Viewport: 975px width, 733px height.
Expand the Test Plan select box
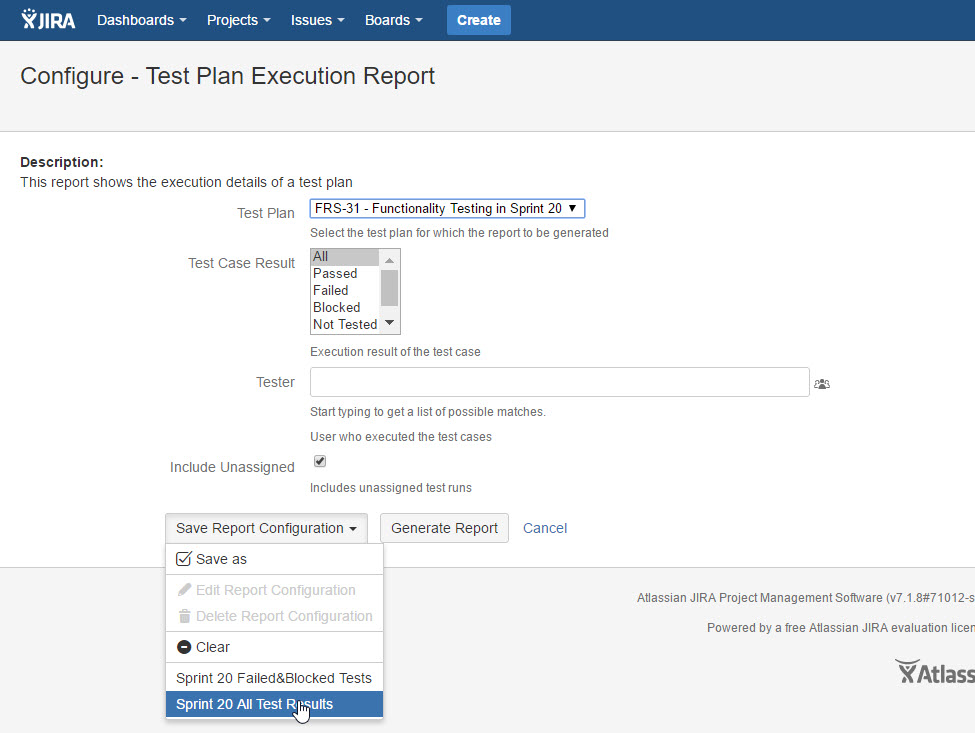click(x=447, y=208)
